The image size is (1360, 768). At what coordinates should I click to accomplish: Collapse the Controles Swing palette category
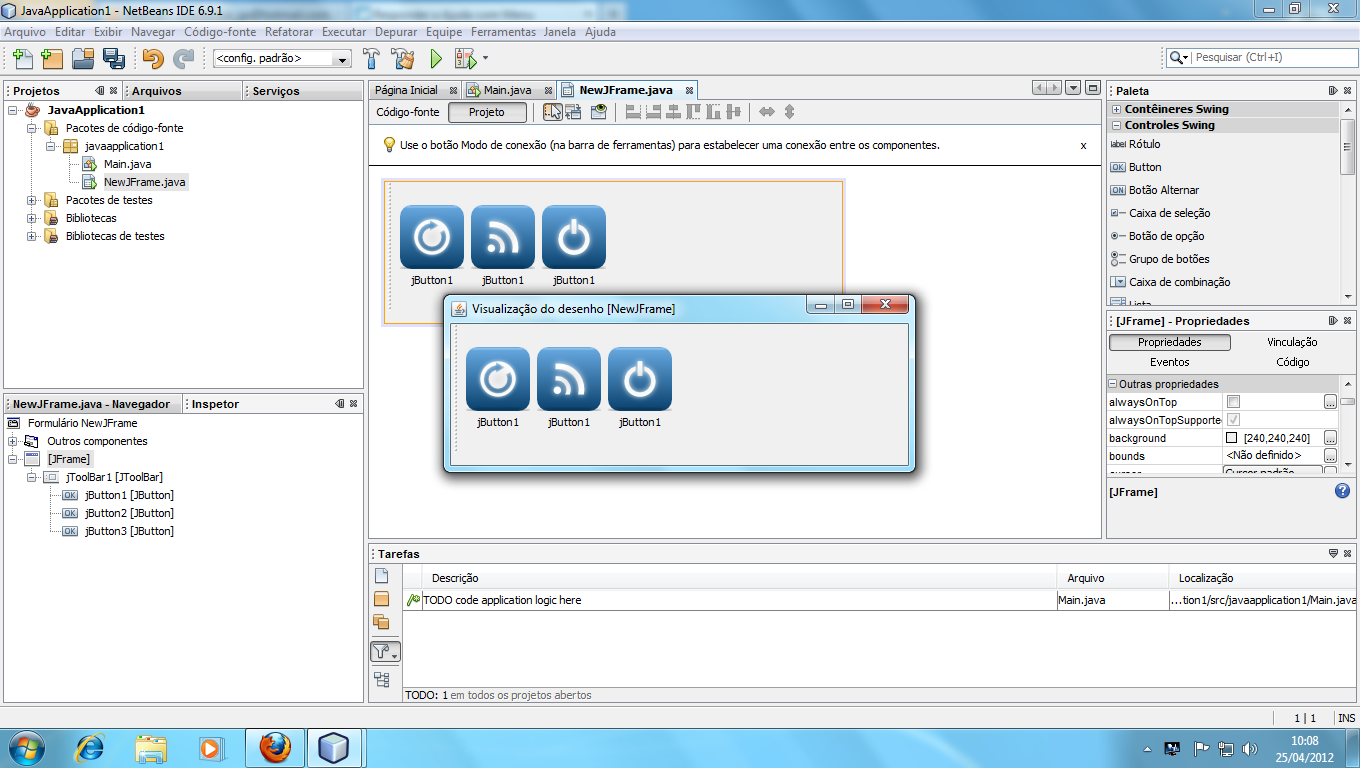[x=1117, y=125]
